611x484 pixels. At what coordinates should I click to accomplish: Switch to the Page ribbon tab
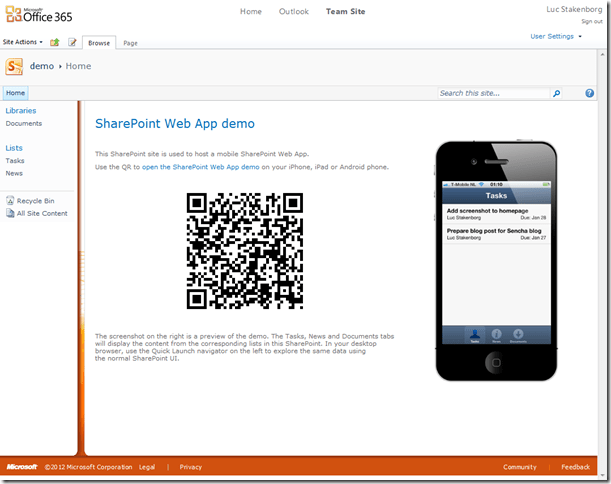(130, 43)
